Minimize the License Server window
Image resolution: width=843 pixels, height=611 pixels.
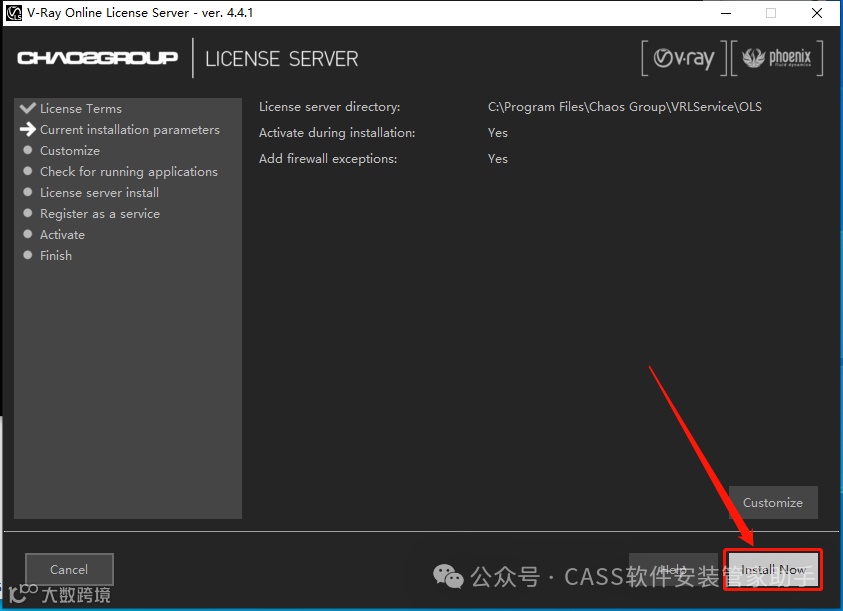[x=726, y=13]
